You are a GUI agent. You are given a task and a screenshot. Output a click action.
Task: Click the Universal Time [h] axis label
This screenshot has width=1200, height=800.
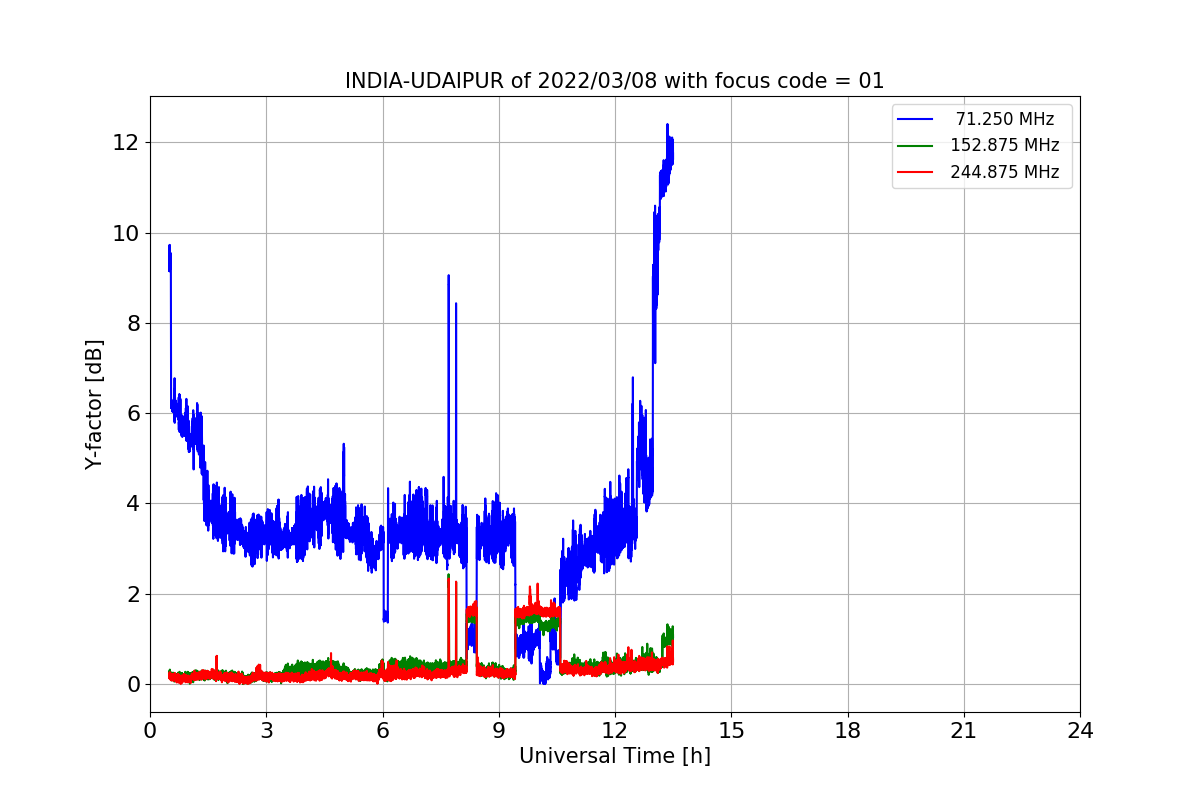point(615,756)
